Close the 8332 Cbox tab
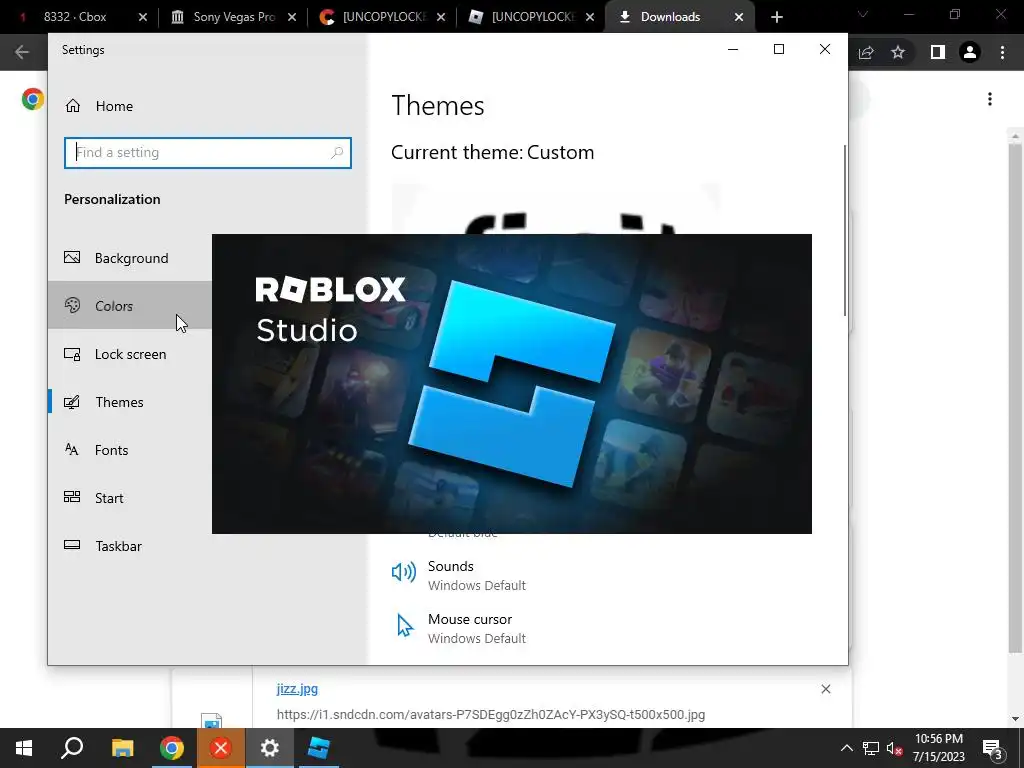This screenshot has height=768, width=1024. coord(143,18)
